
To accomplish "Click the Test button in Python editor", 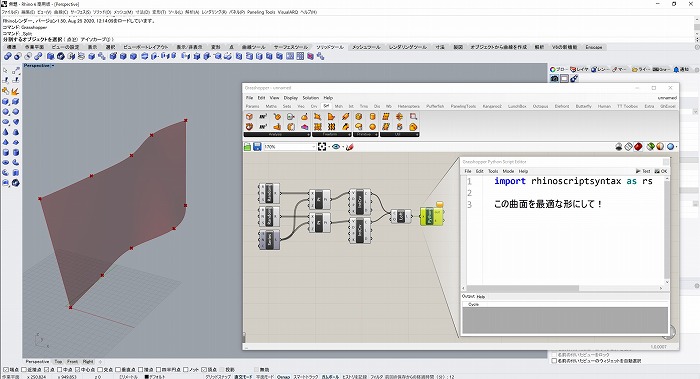I will (x=643, y=171).
